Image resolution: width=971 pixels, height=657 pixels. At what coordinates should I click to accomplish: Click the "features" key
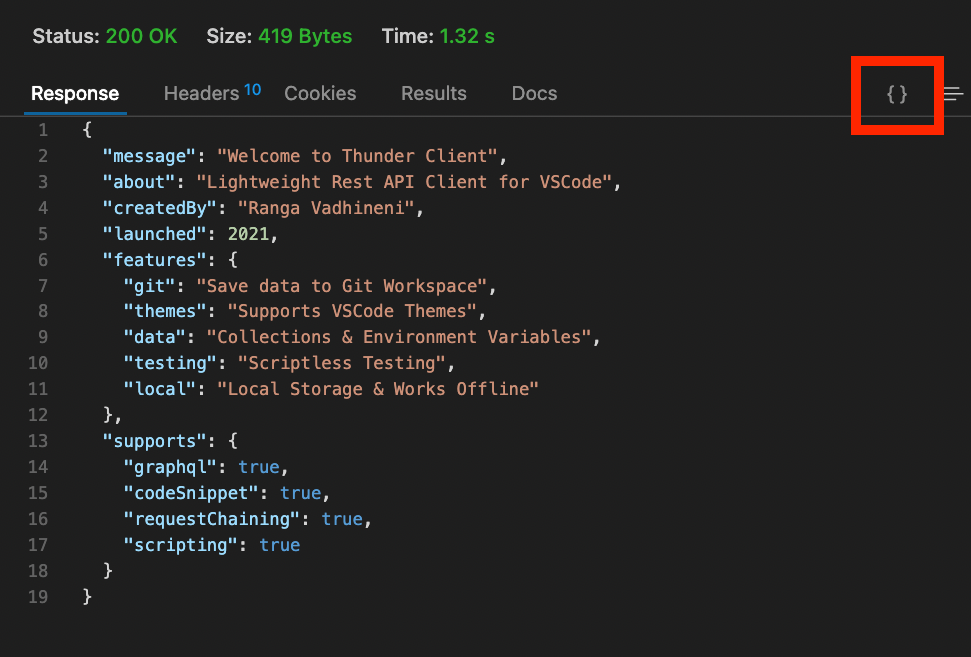[154, 260]
